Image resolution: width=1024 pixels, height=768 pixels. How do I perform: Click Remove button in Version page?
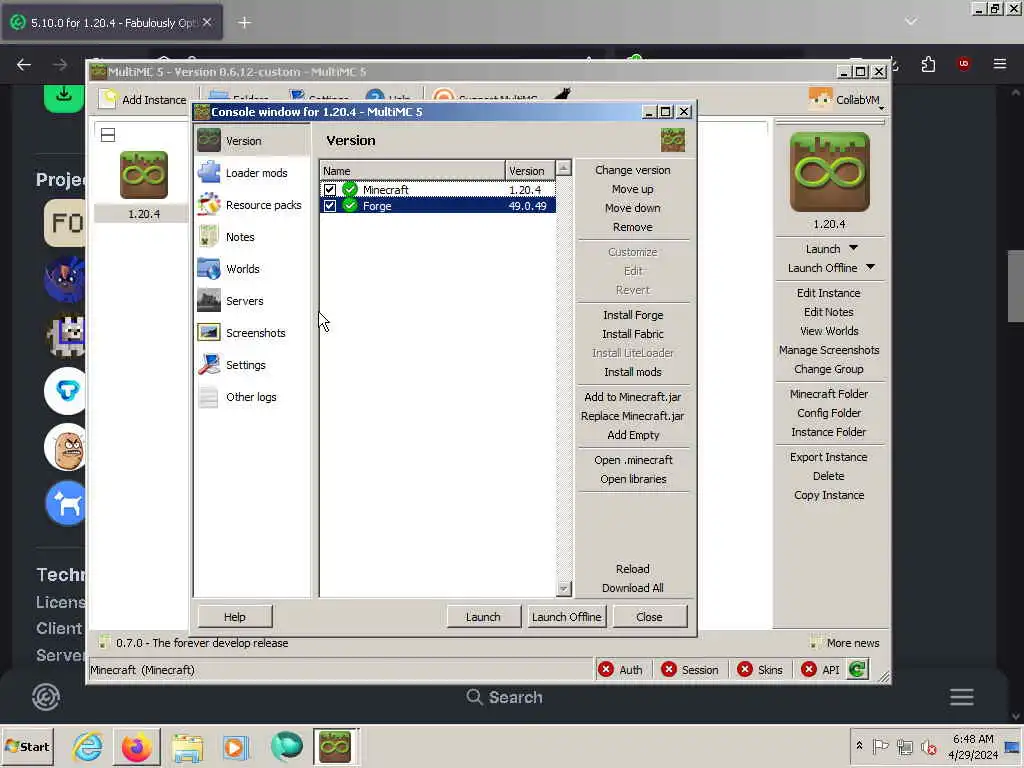(632, 227)
